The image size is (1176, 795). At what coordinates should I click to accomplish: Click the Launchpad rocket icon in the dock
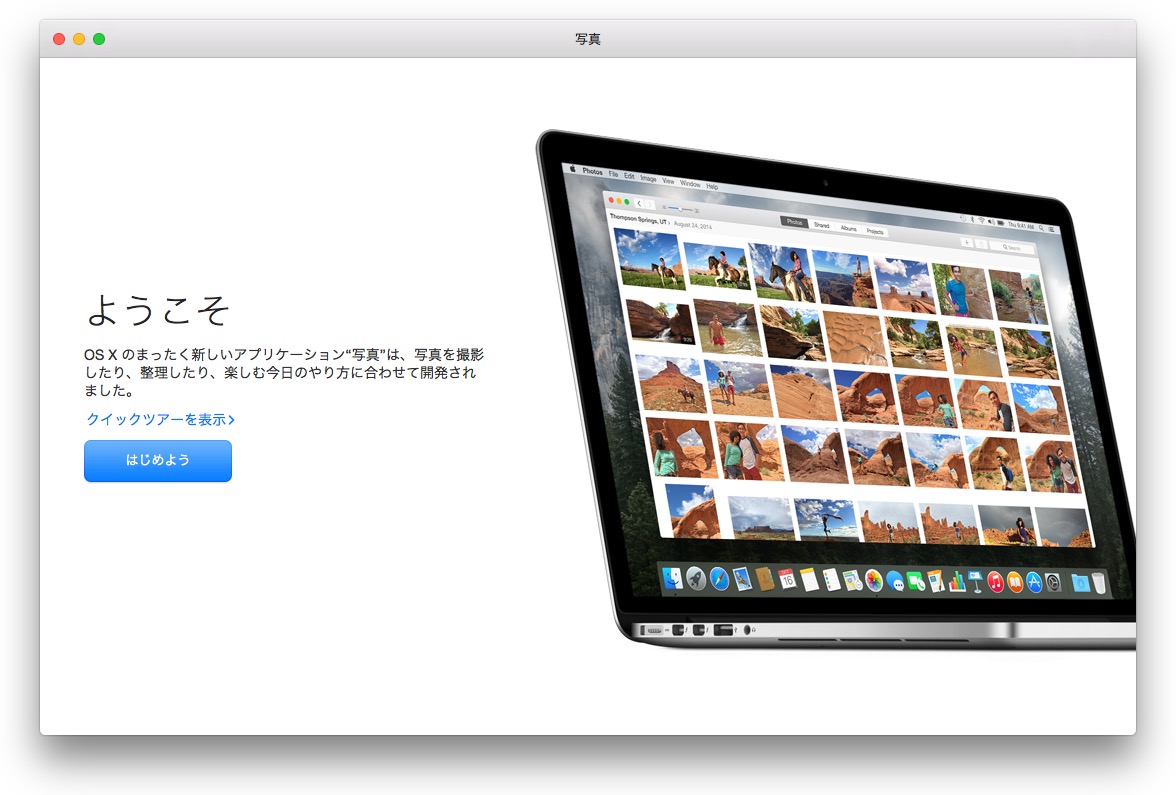695,577
